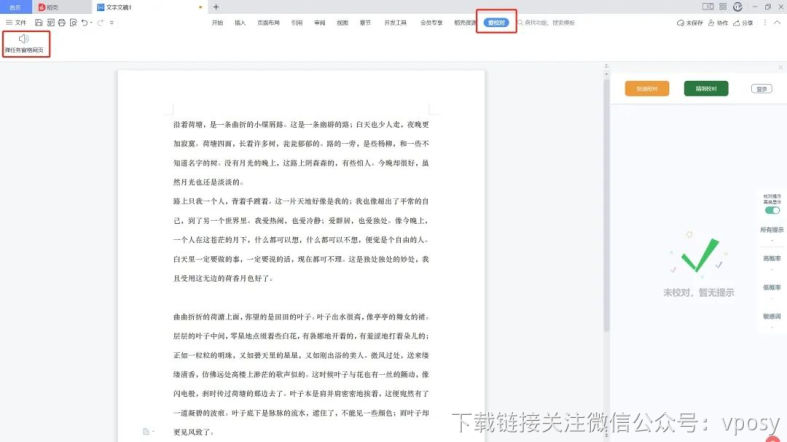Click the paragraph line starting 曲曲折折的荷塘上面
This screenshot has width=787, height=442.
click(301, 317)
